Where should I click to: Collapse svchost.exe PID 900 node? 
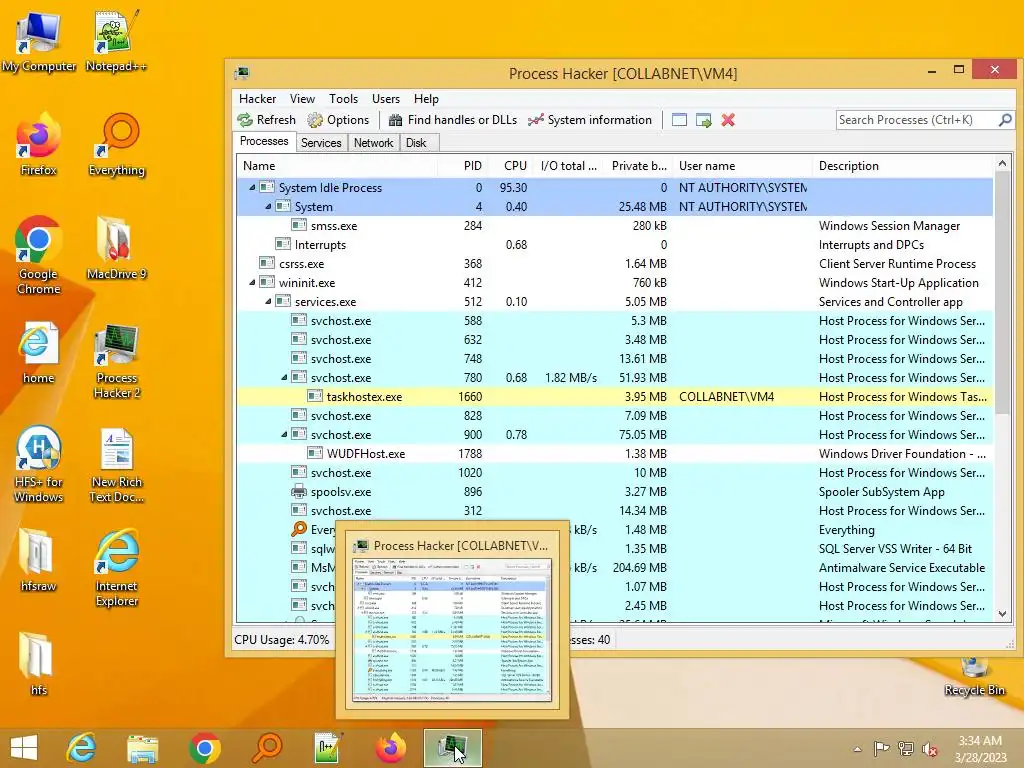pos(284,434)
